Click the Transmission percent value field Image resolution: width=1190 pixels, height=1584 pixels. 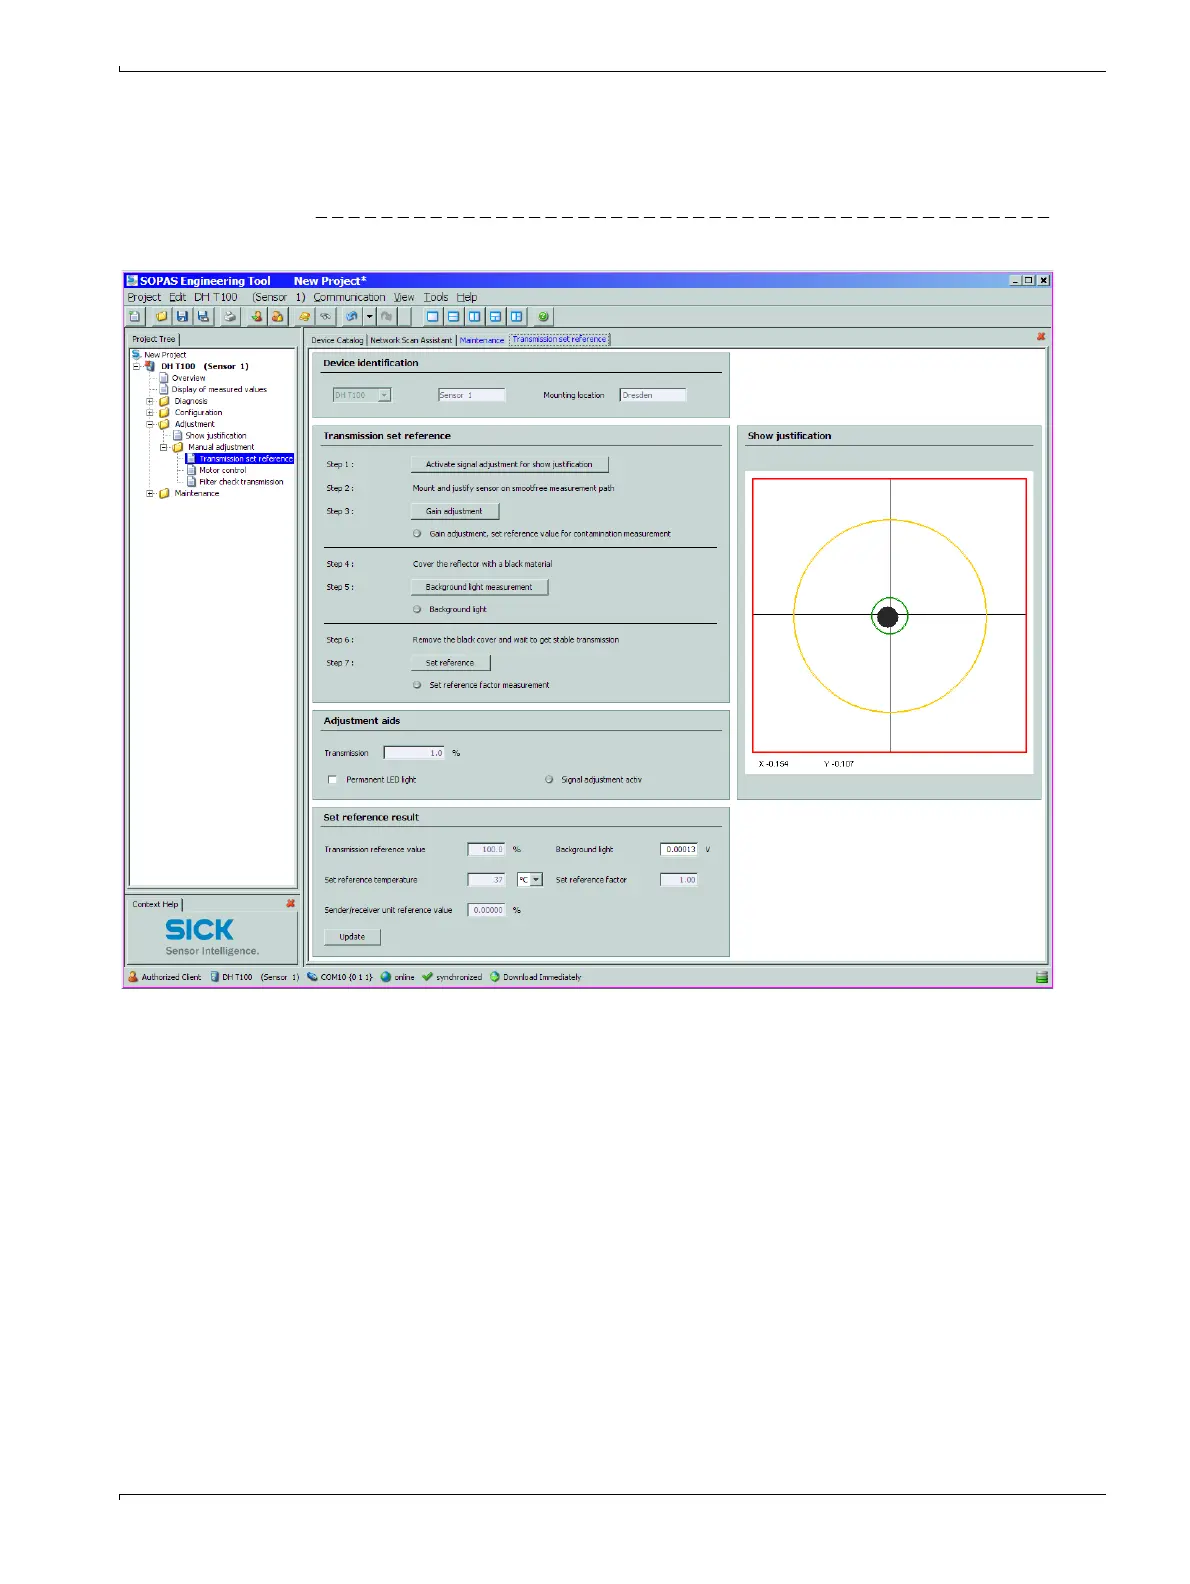(x=414, y=753)
